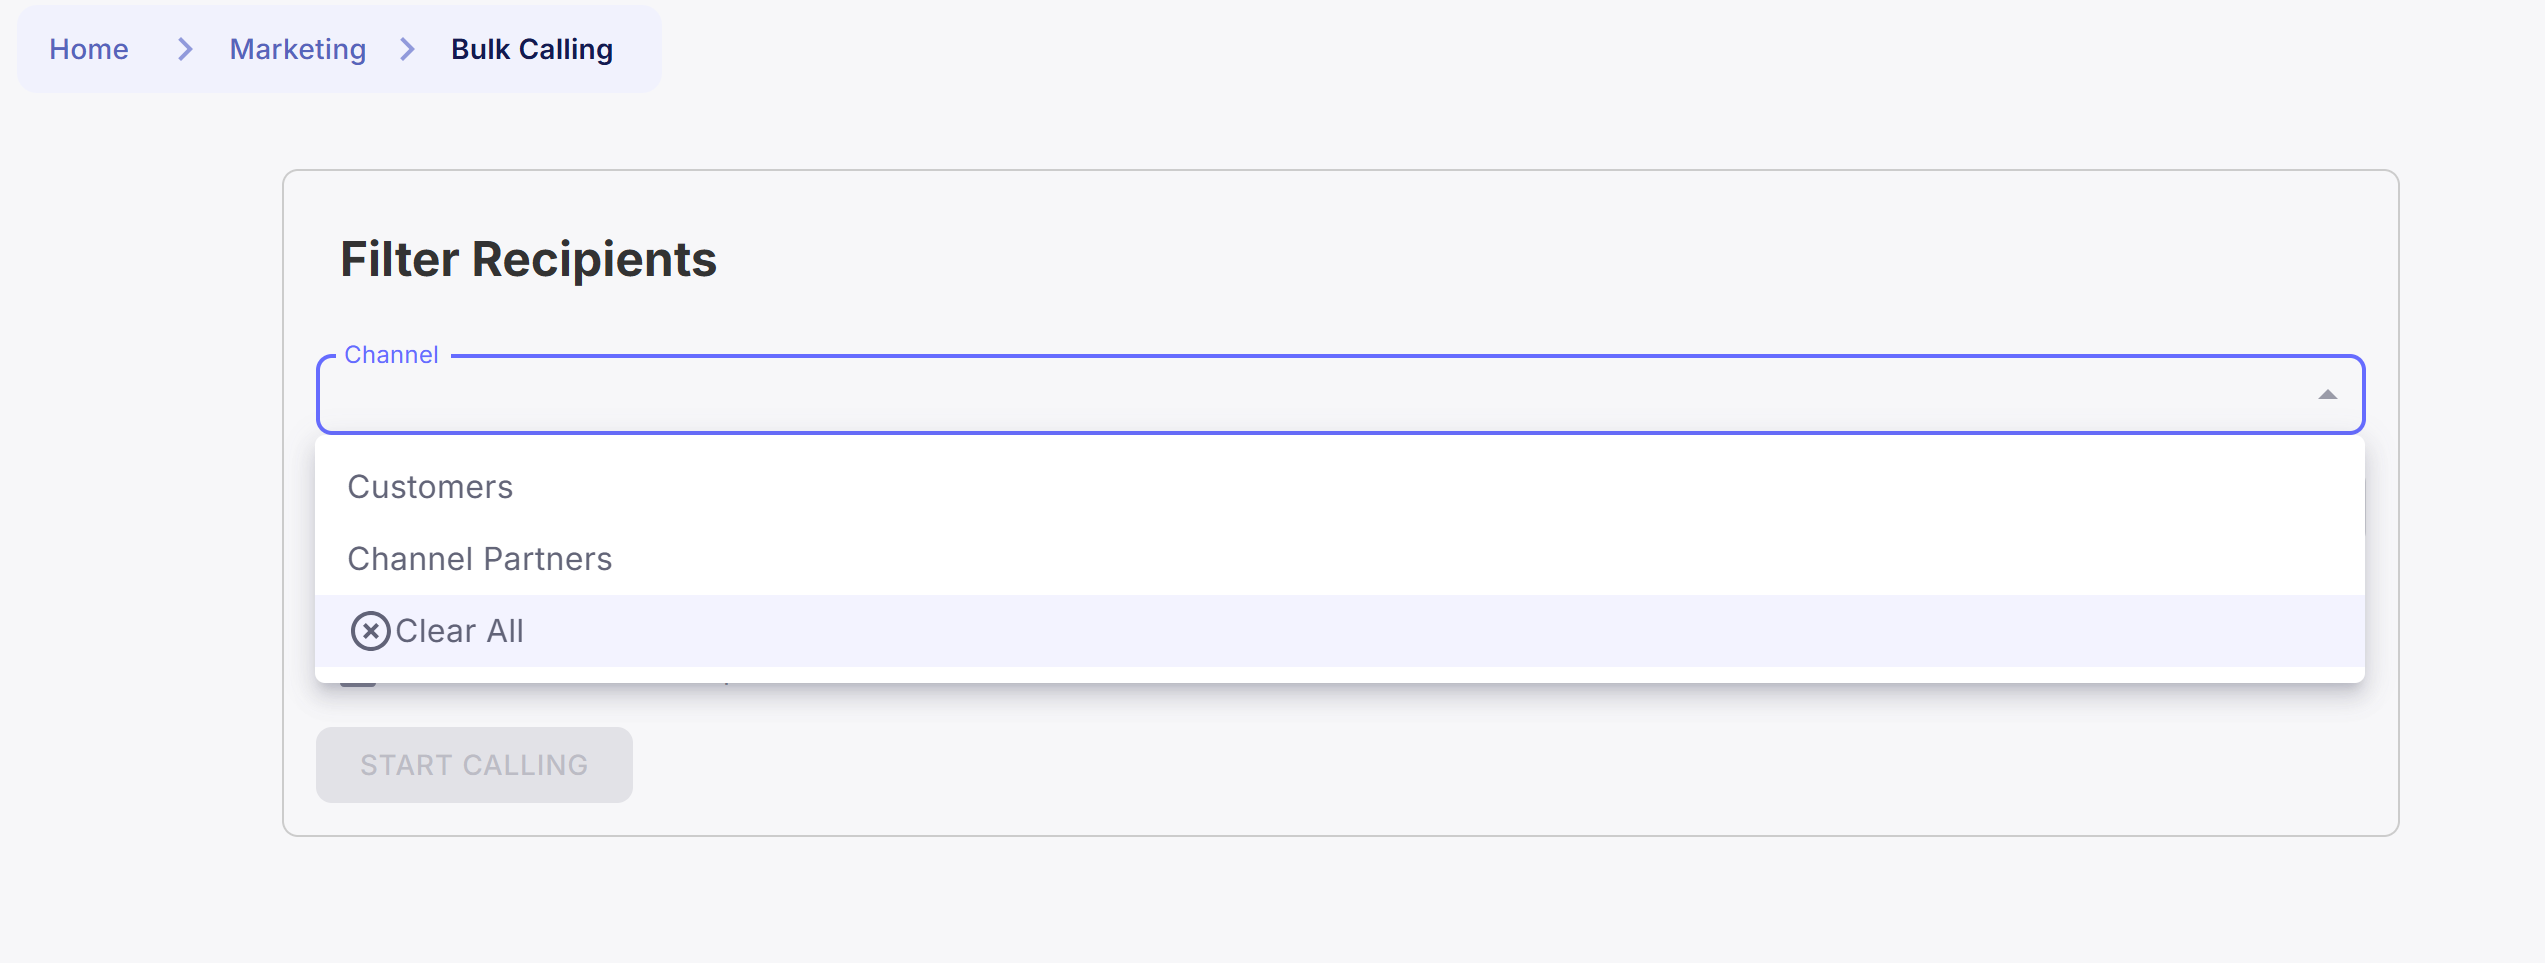Viewport: 2545px width, 963px height.
Task: Choose the Channel Partners option
Action: 479,559
